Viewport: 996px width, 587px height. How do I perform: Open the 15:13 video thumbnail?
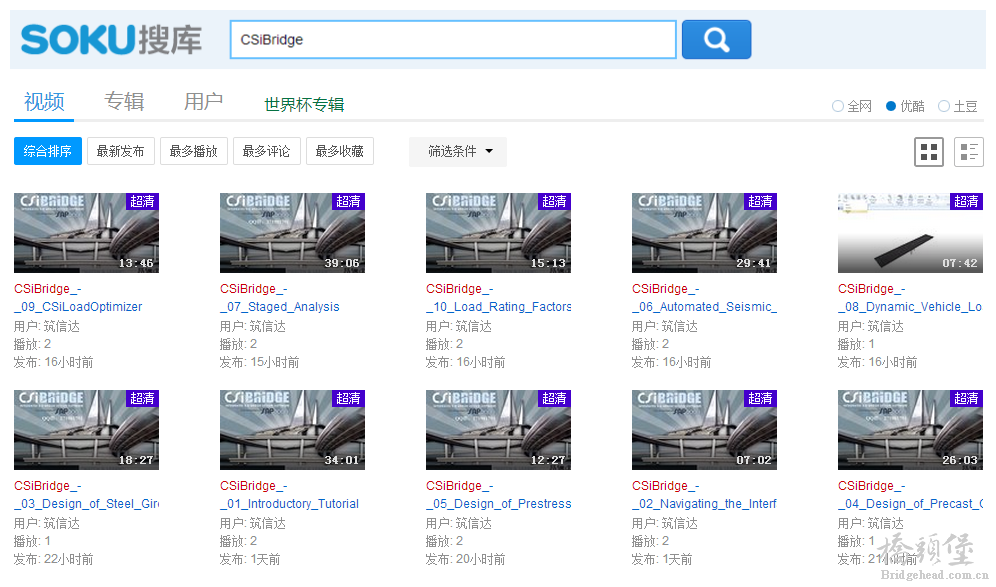pyautogui.click(x=498, y=233)
